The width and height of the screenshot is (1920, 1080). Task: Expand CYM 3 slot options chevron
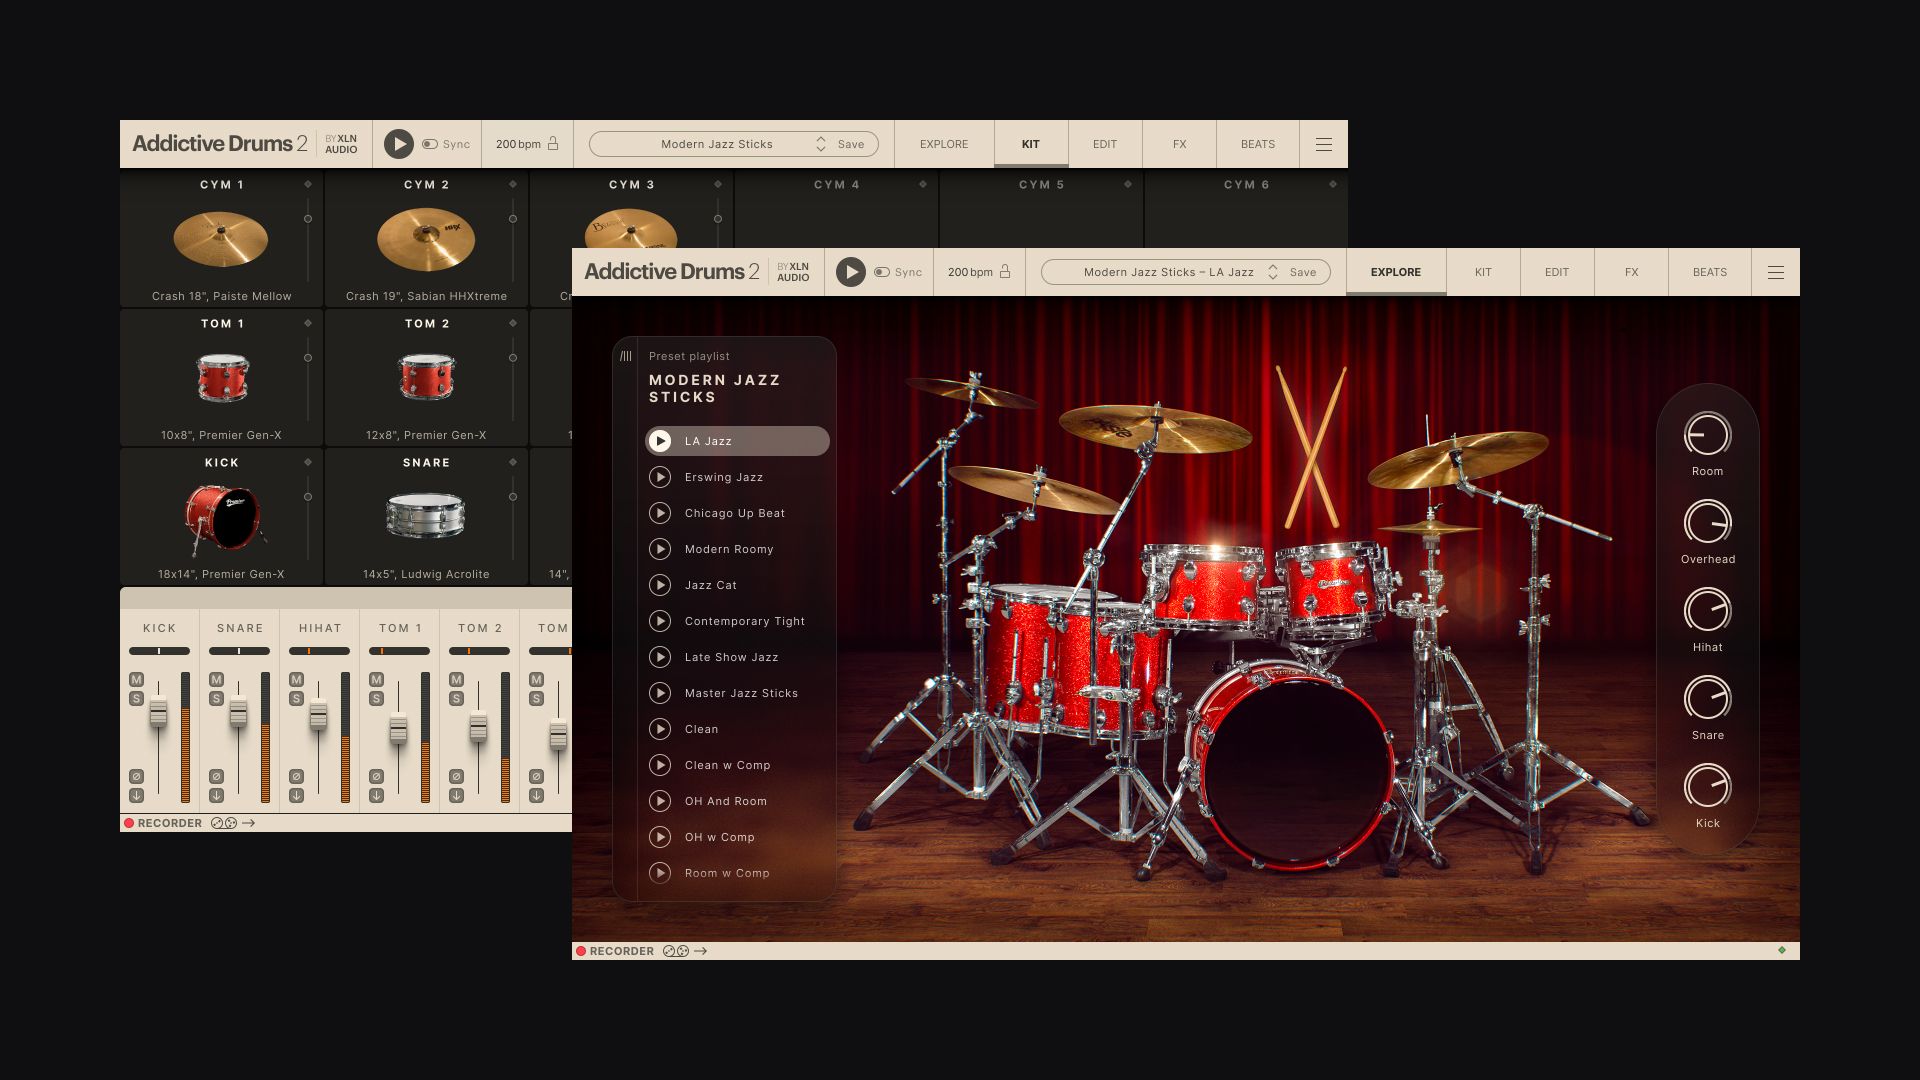pyautogui.click(x=716, y=185)
